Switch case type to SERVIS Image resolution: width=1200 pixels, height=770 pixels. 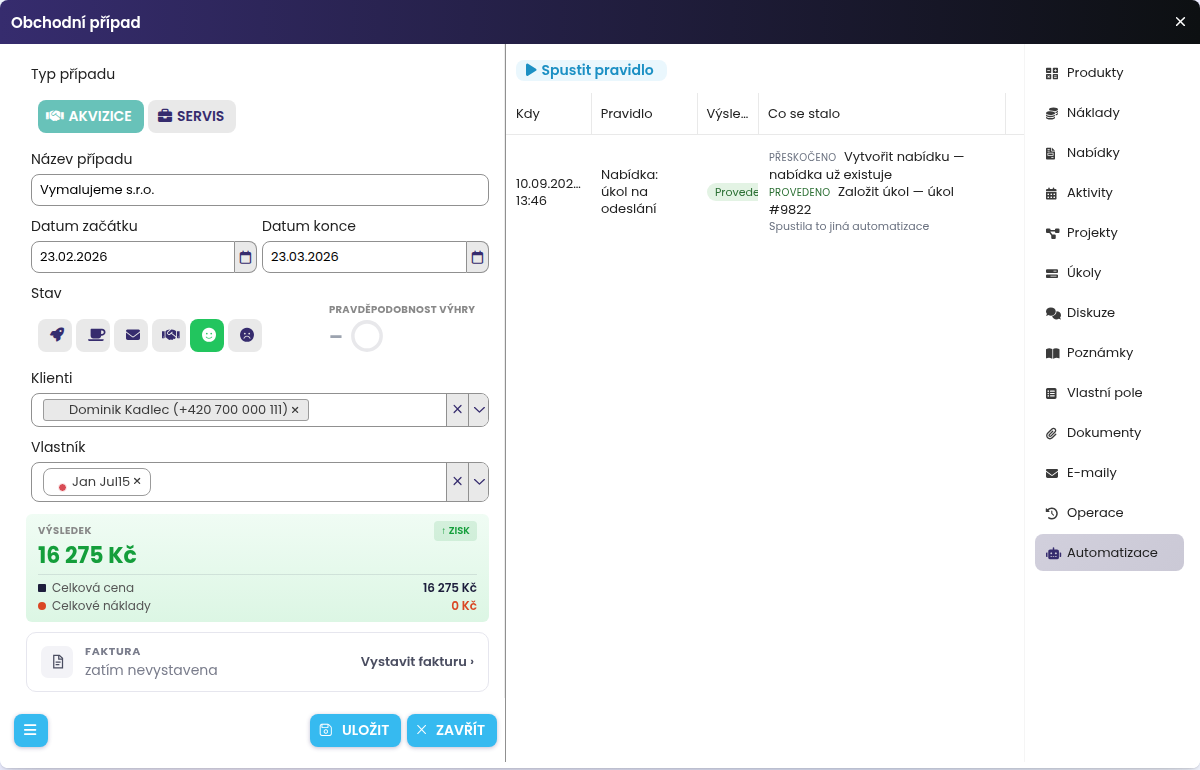[192, 116]
